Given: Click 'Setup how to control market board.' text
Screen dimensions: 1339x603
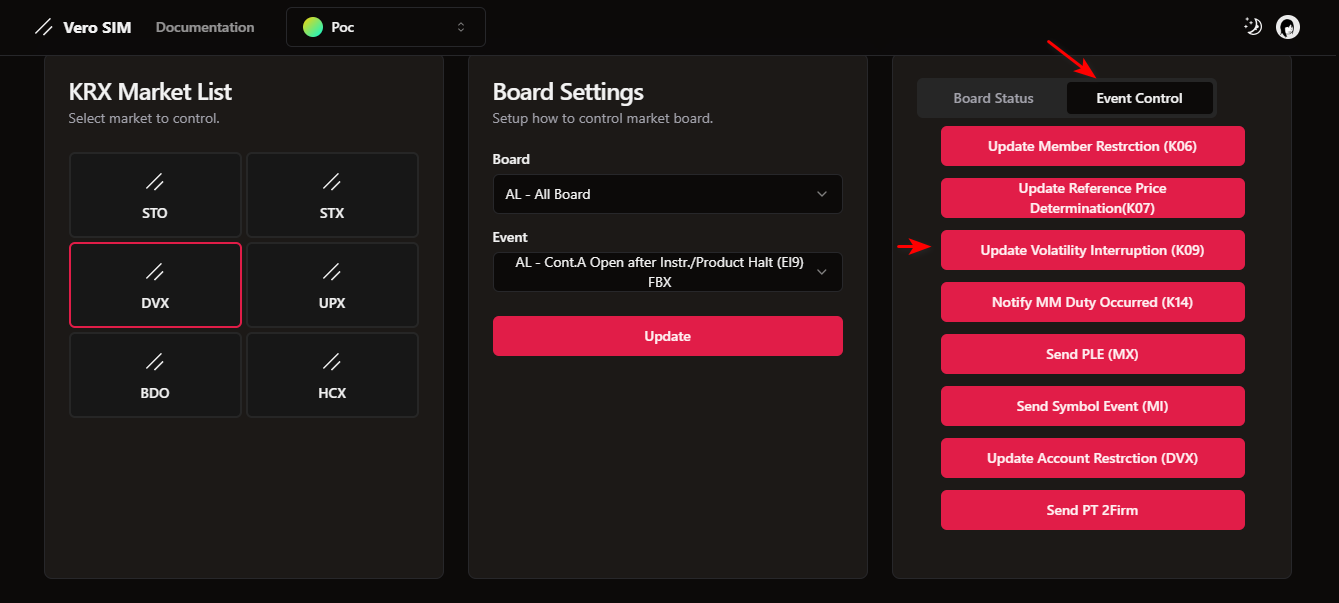Looking at the screenshot, I should (602, 118).
